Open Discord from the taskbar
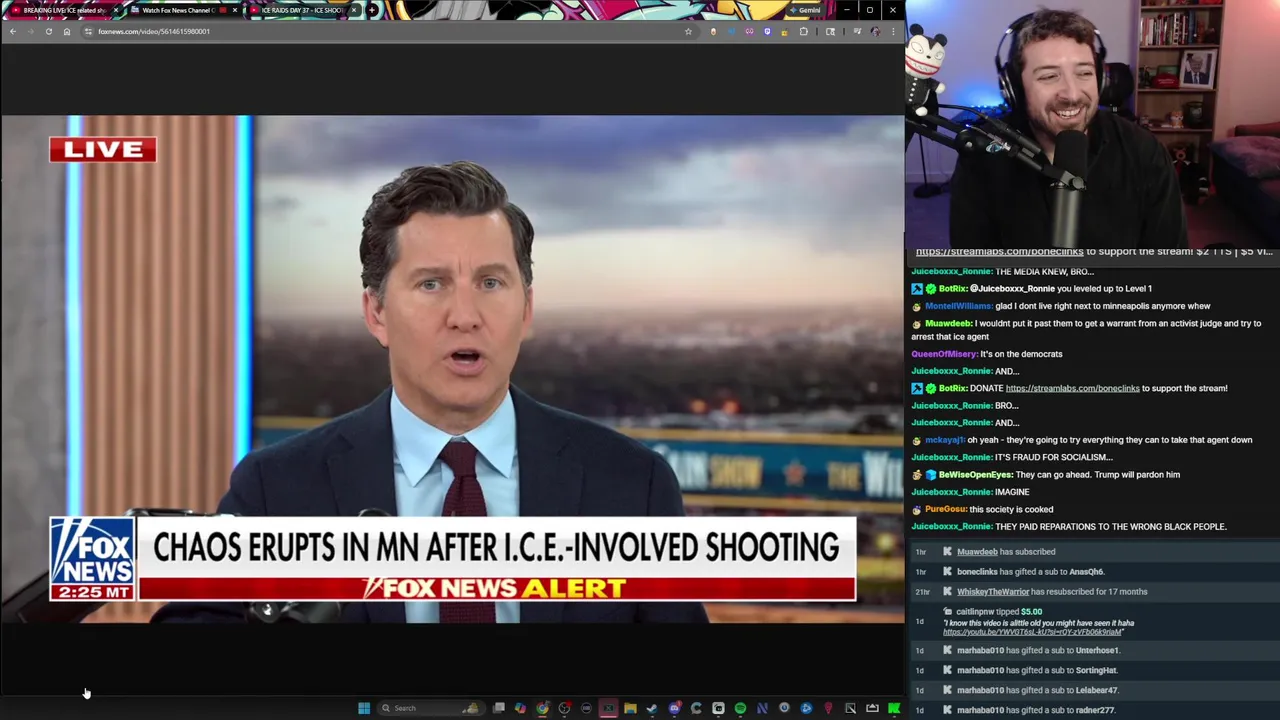Viewport: 1280px width, 720px height. pos(675,708)
